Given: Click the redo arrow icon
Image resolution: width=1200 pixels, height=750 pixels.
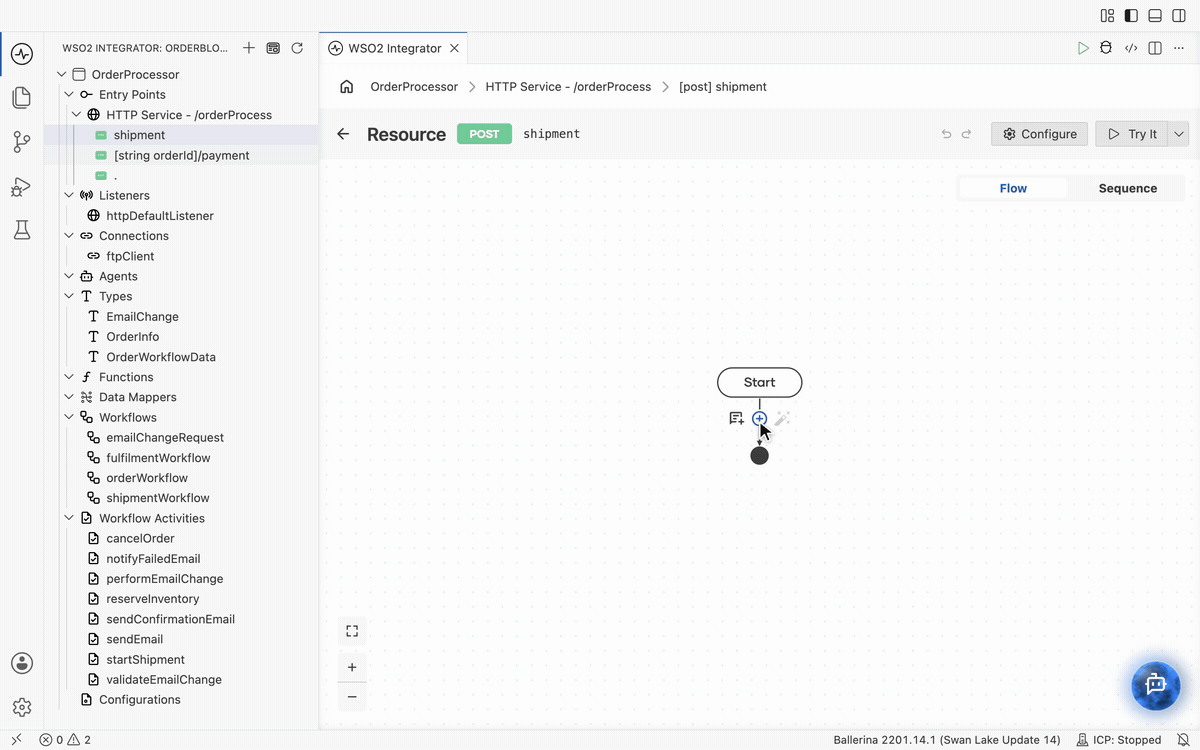Looking at the screenshot, I should pos(966,134).
